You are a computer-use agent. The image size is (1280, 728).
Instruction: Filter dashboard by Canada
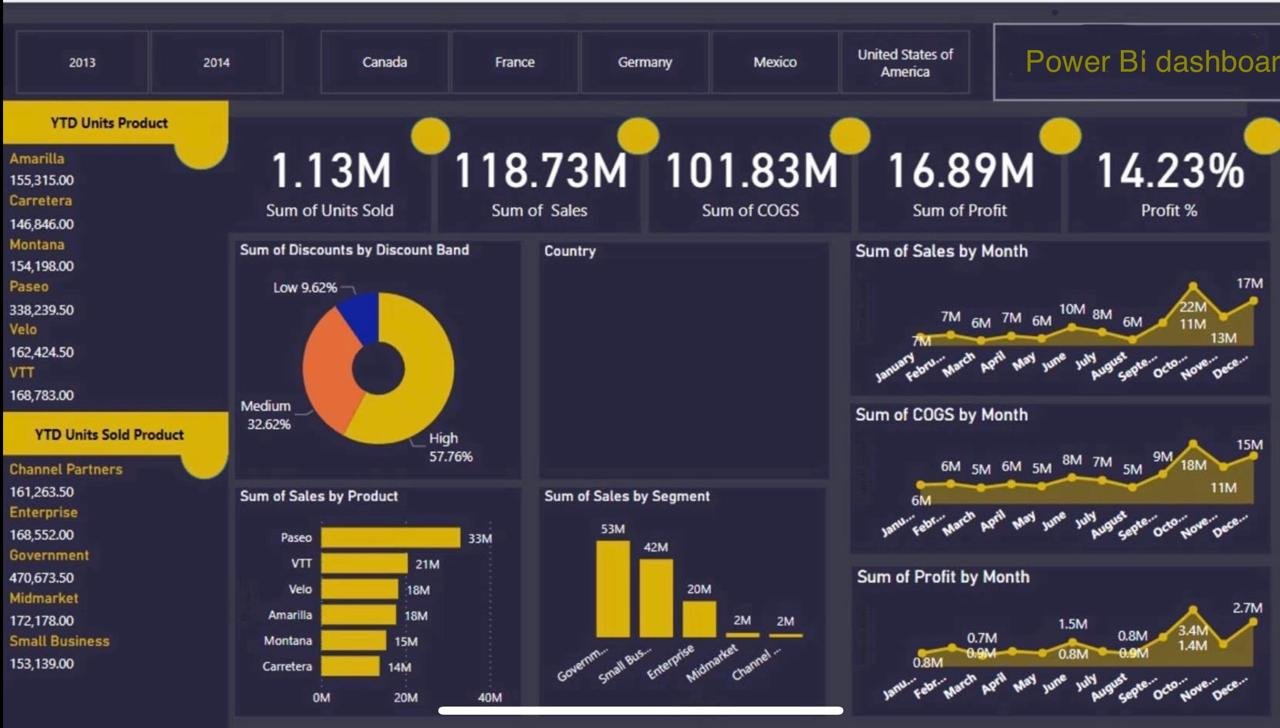(x=384, y=62)
